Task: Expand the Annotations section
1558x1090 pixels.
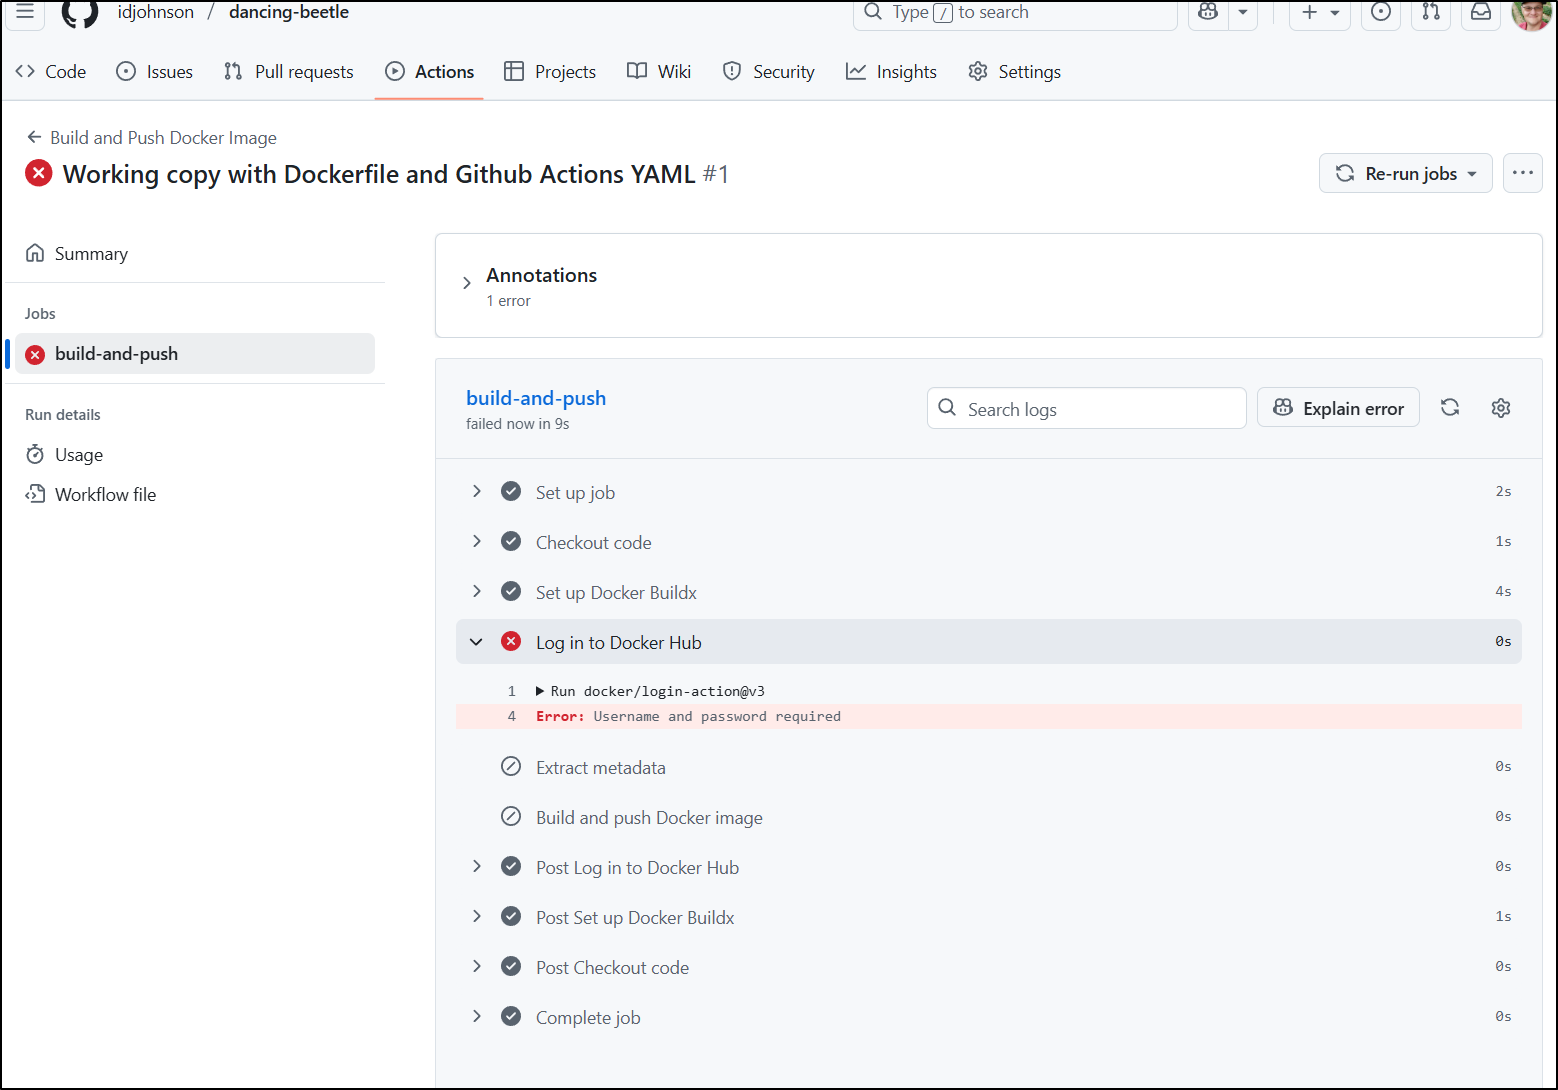Action: pyautogui.click(x=467, y=284)
